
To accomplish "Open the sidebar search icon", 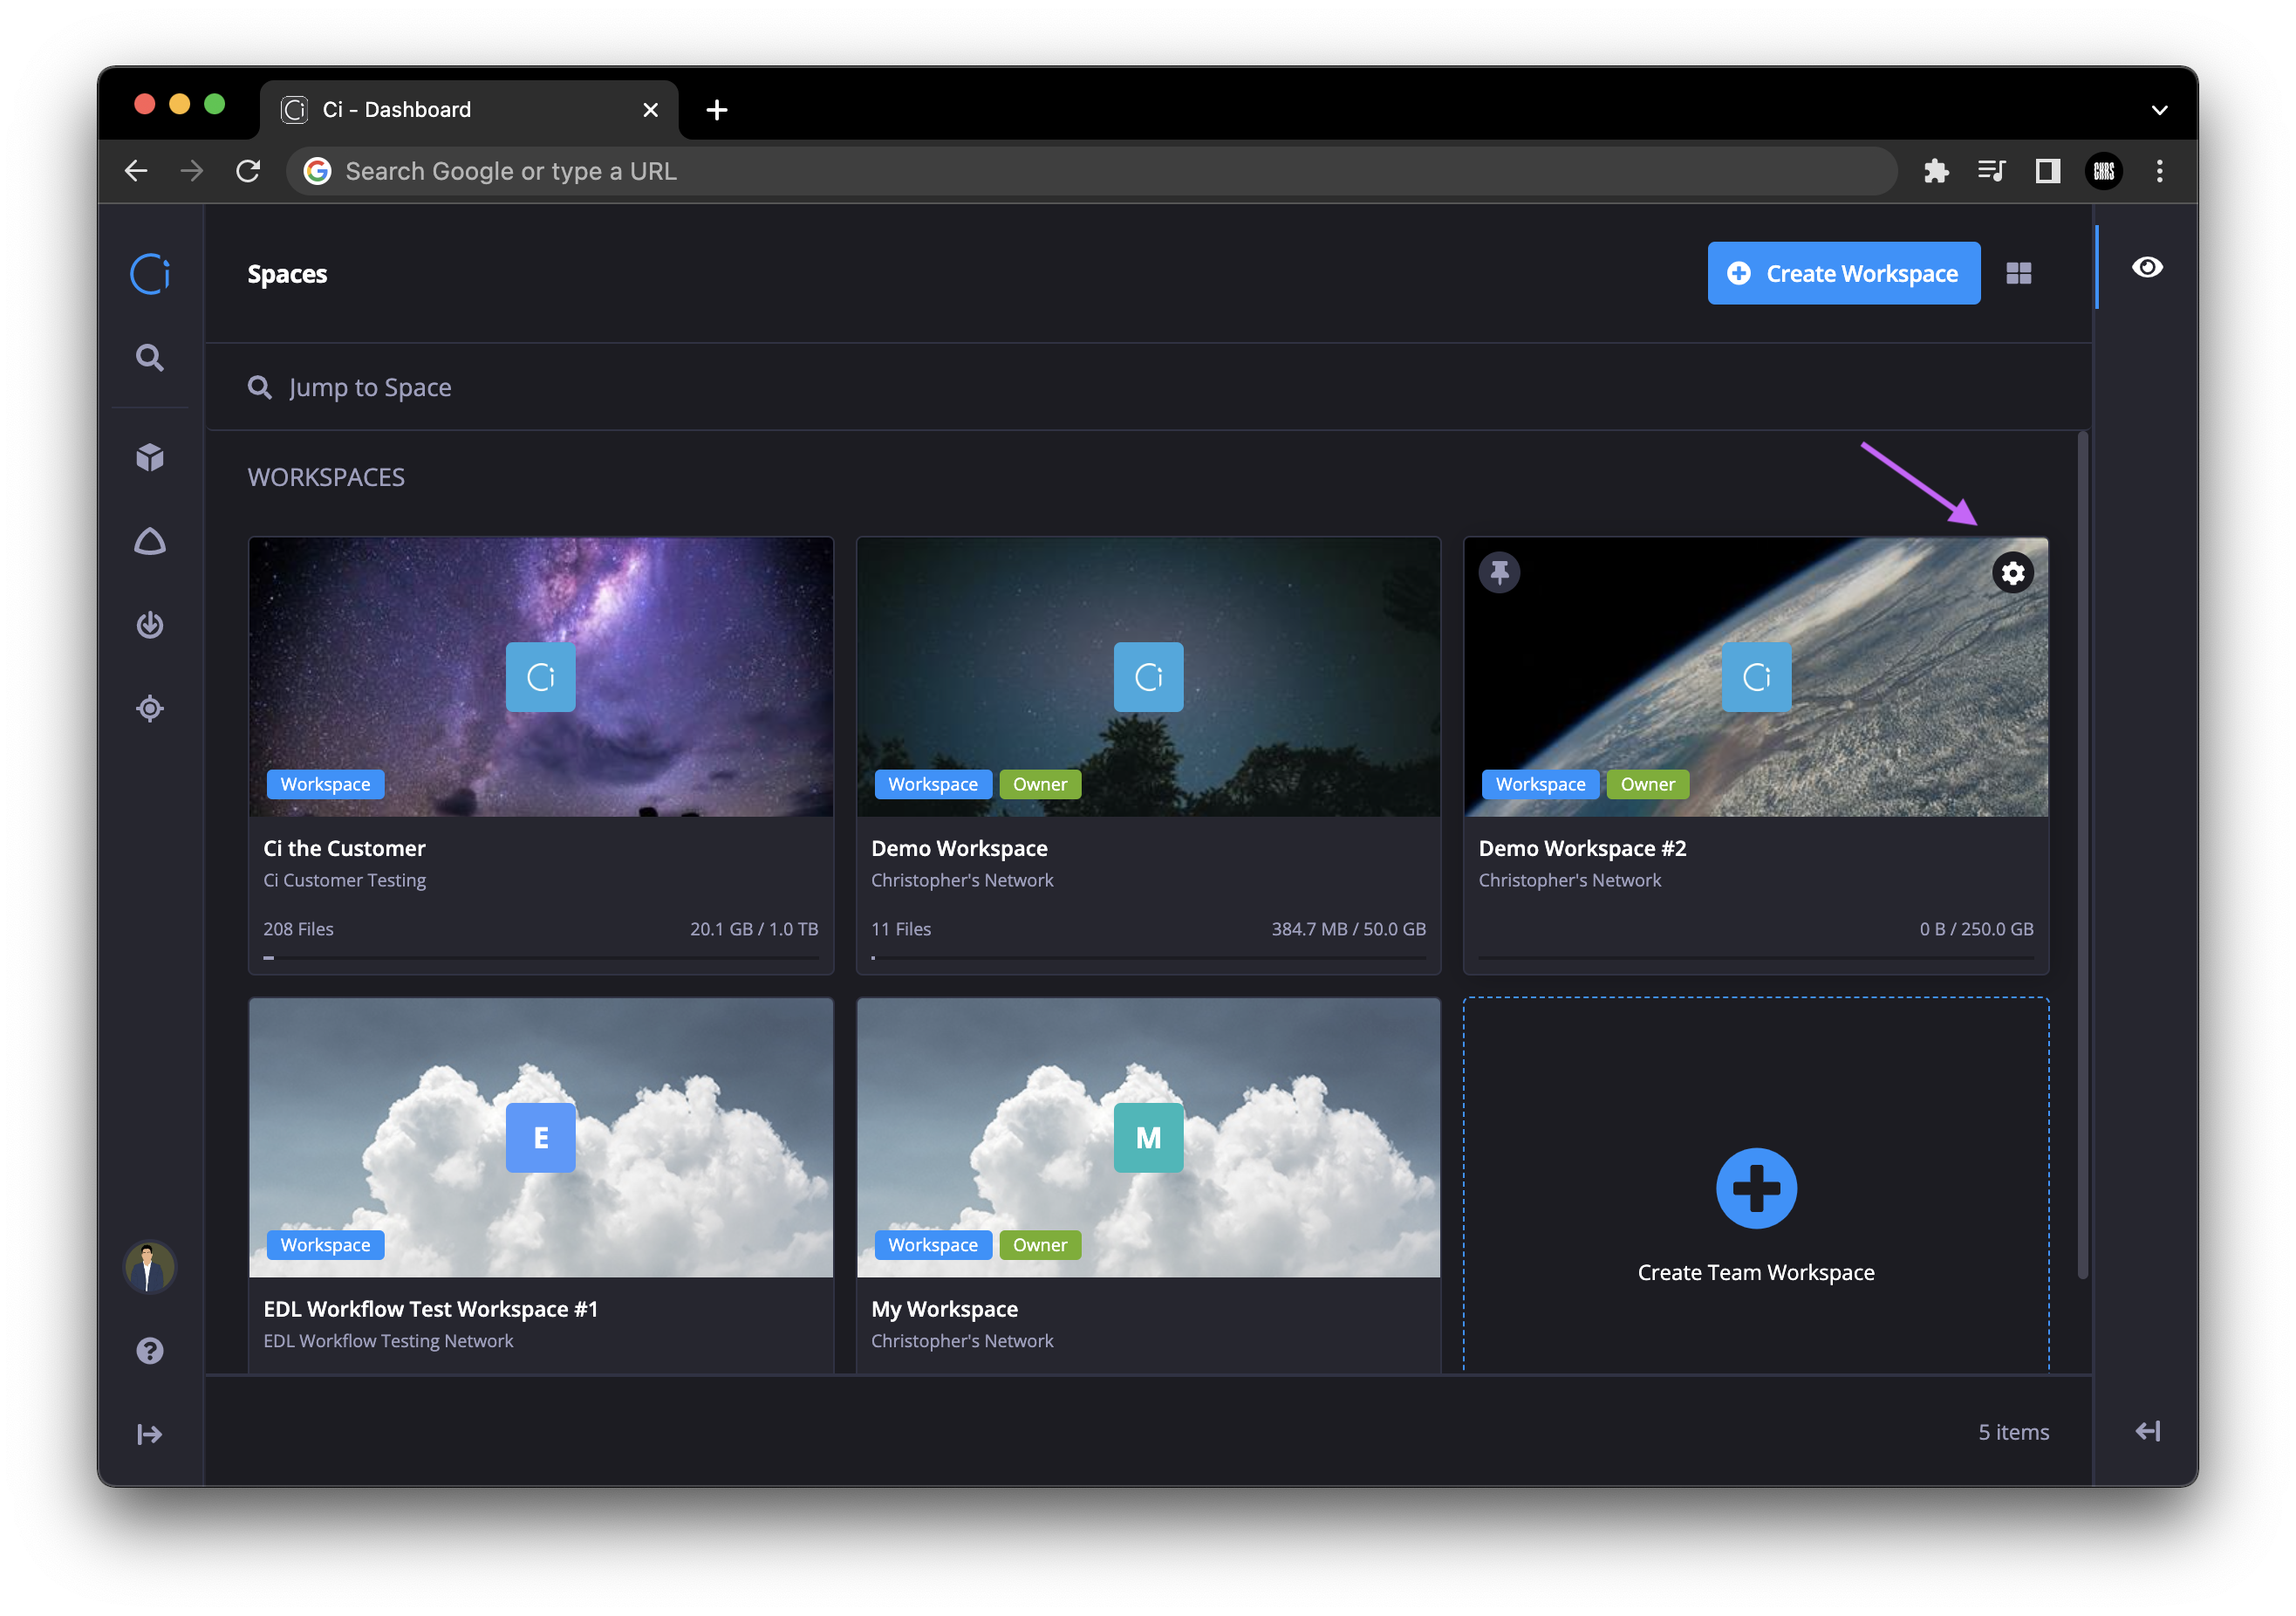I will tap(150, 358).
